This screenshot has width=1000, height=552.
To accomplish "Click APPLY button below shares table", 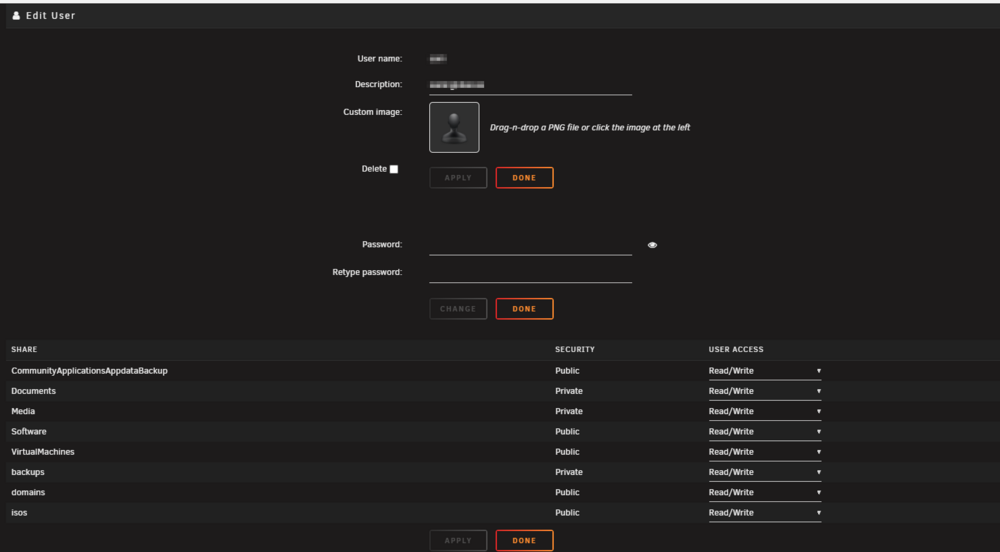I will pos(458,541).
